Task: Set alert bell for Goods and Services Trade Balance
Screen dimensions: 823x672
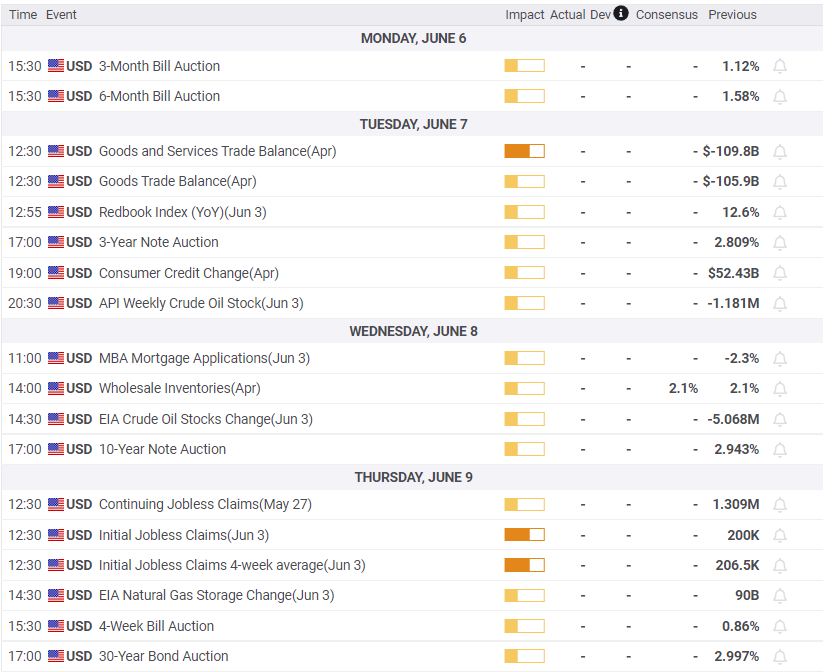Action: [780, 151]
